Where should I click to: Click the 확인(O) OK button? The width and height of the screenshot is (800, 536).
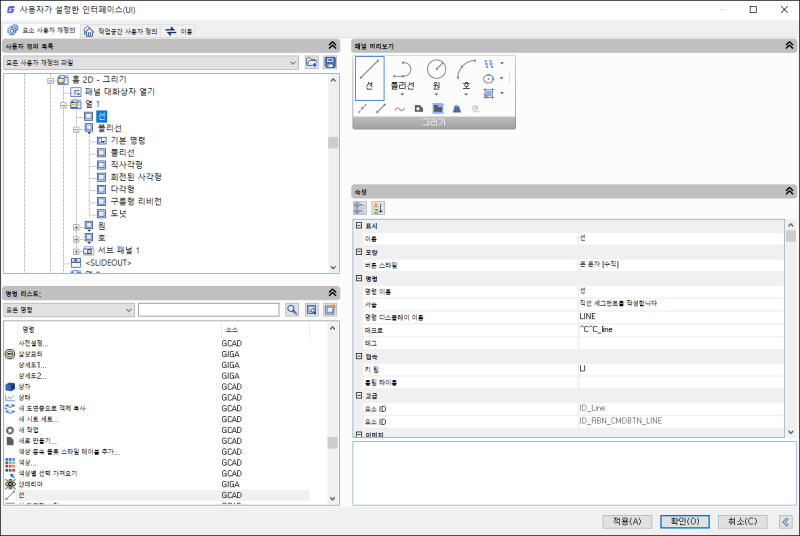[x=685, y=521]
